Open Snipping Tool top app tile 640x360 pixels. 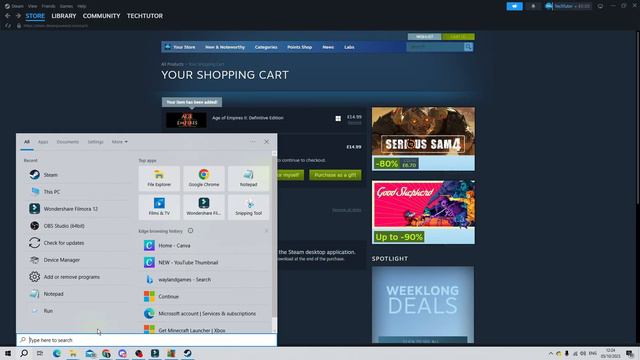pos(248,207)
